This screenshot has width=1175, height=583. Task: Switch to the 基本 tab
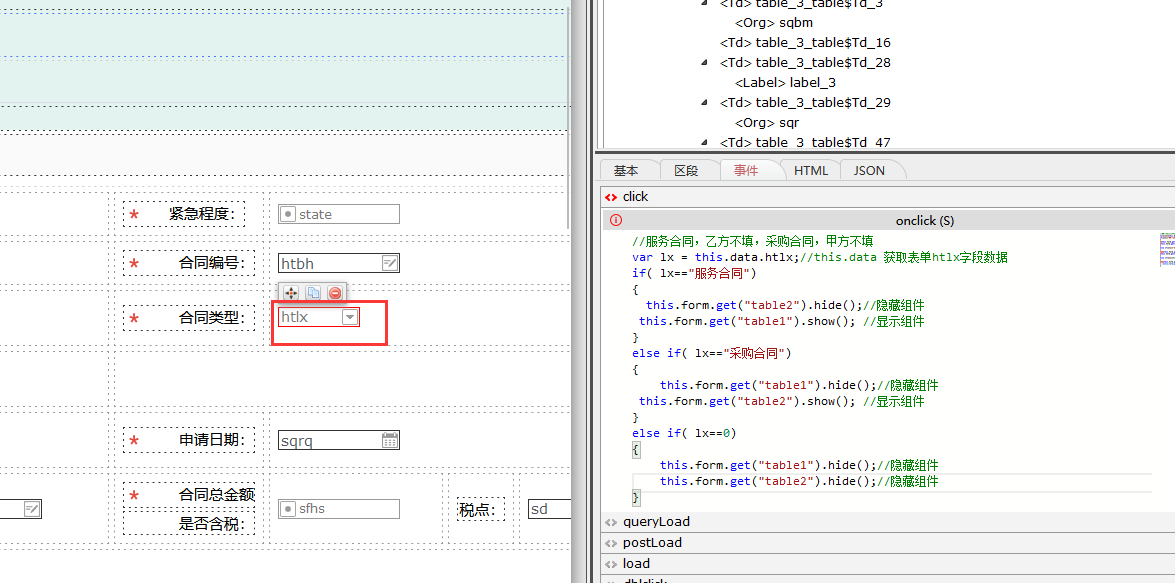(626, 171)
